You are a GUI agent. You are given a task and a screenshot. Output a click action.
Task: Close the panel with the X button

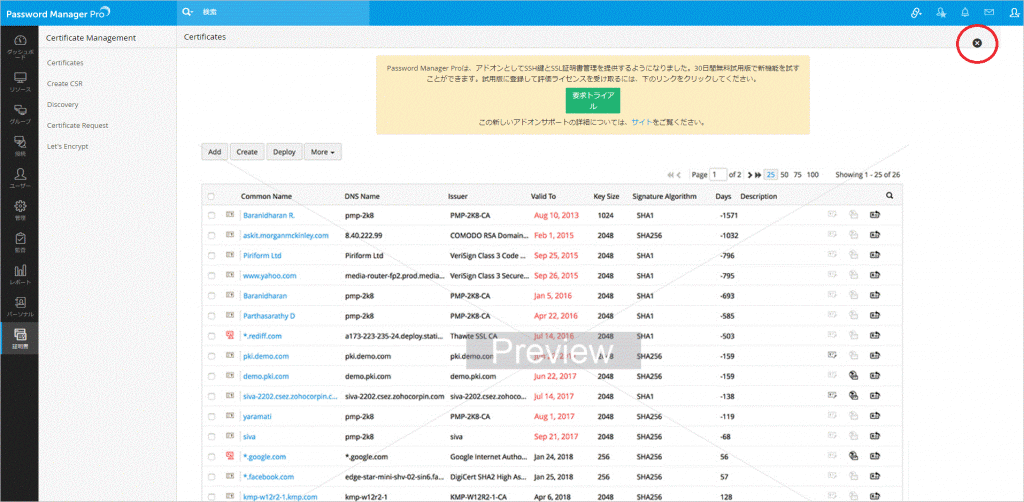click(977, 43)
